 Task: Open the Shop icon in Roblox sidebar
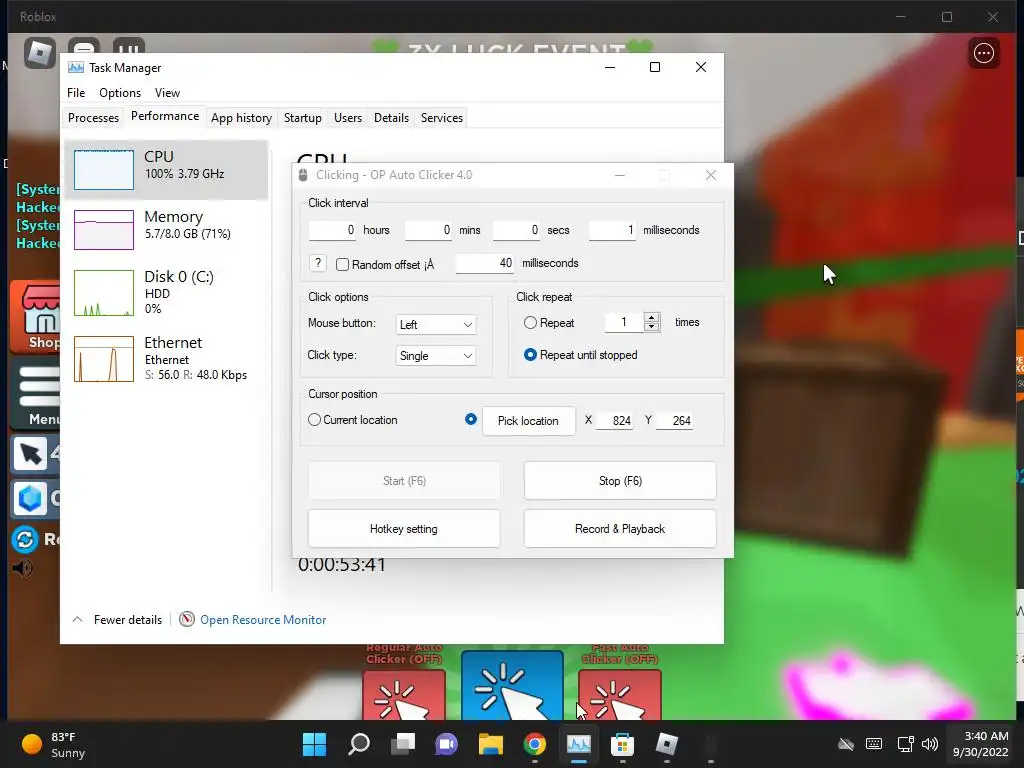pos(37,317)
